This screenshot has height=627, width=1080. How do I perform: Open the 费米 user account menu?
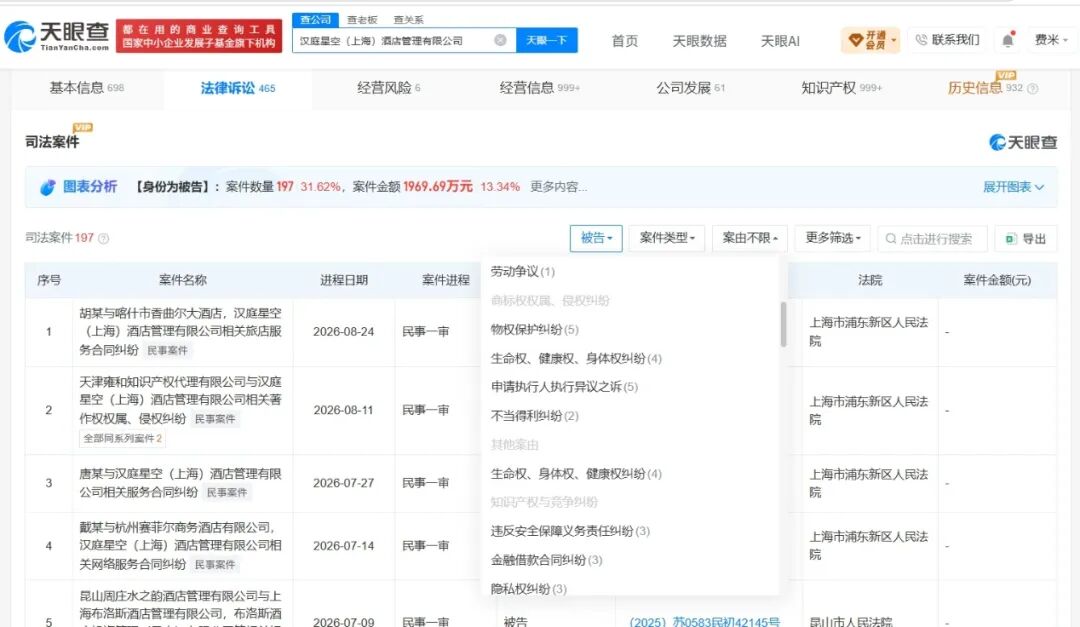[1051, 40]
